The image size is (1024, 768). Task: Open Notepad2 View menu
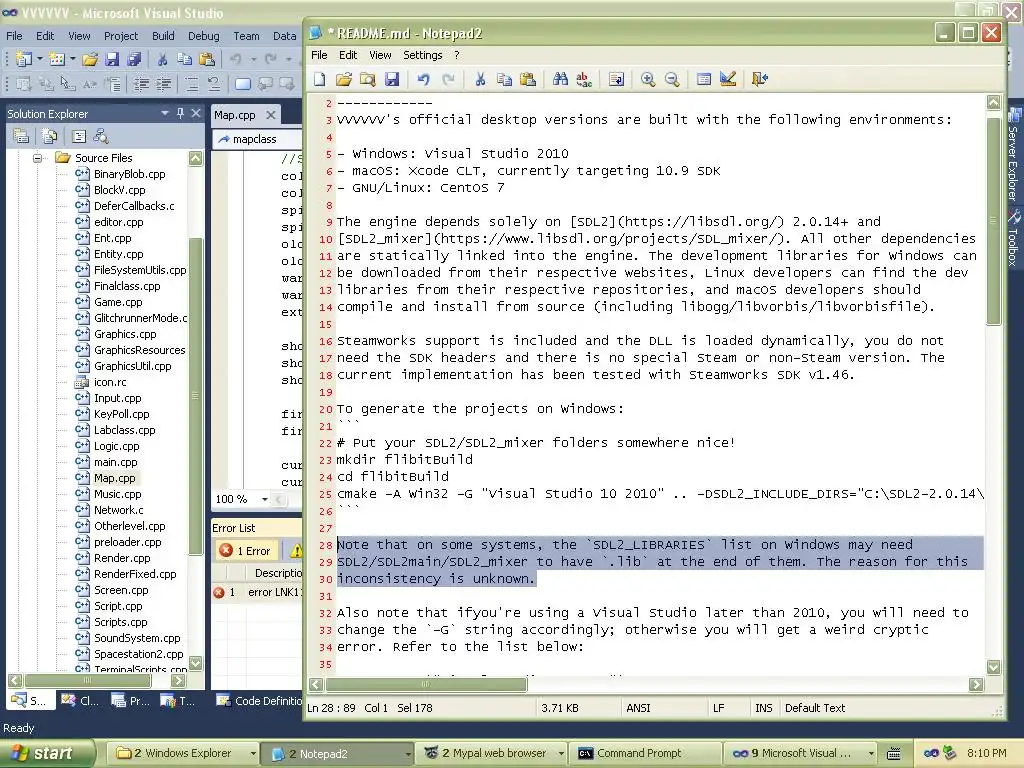(x=380, y=55)
